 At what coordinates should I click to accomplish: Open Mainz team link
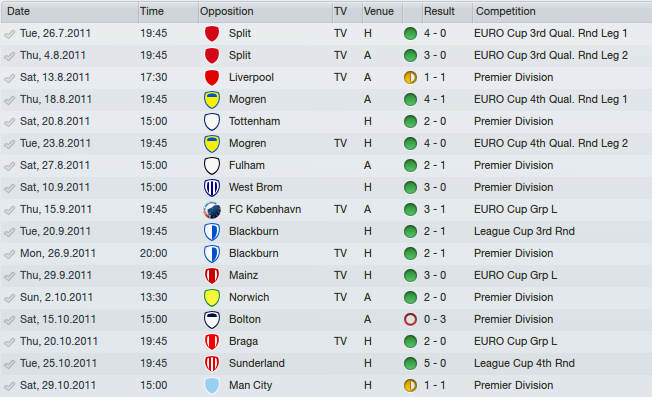(x=243, y=275)
